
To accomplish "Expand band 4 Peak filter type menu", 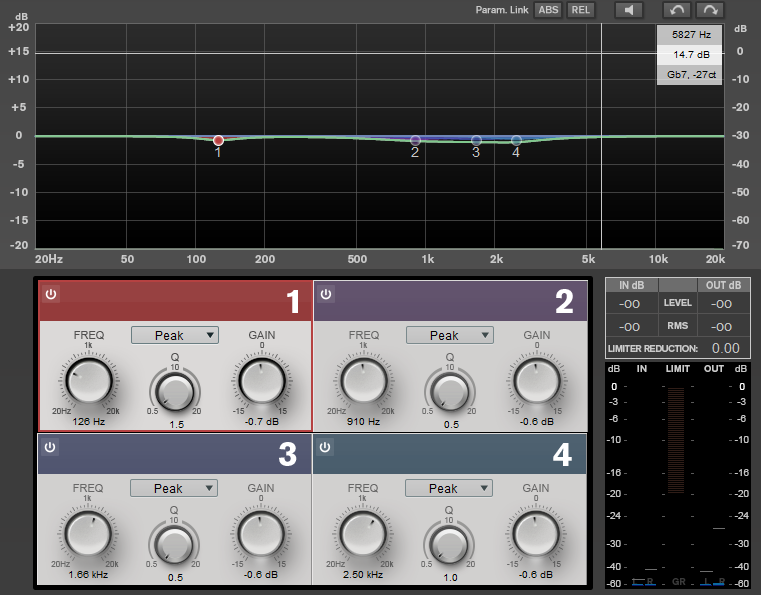I will tap(449, 488).
